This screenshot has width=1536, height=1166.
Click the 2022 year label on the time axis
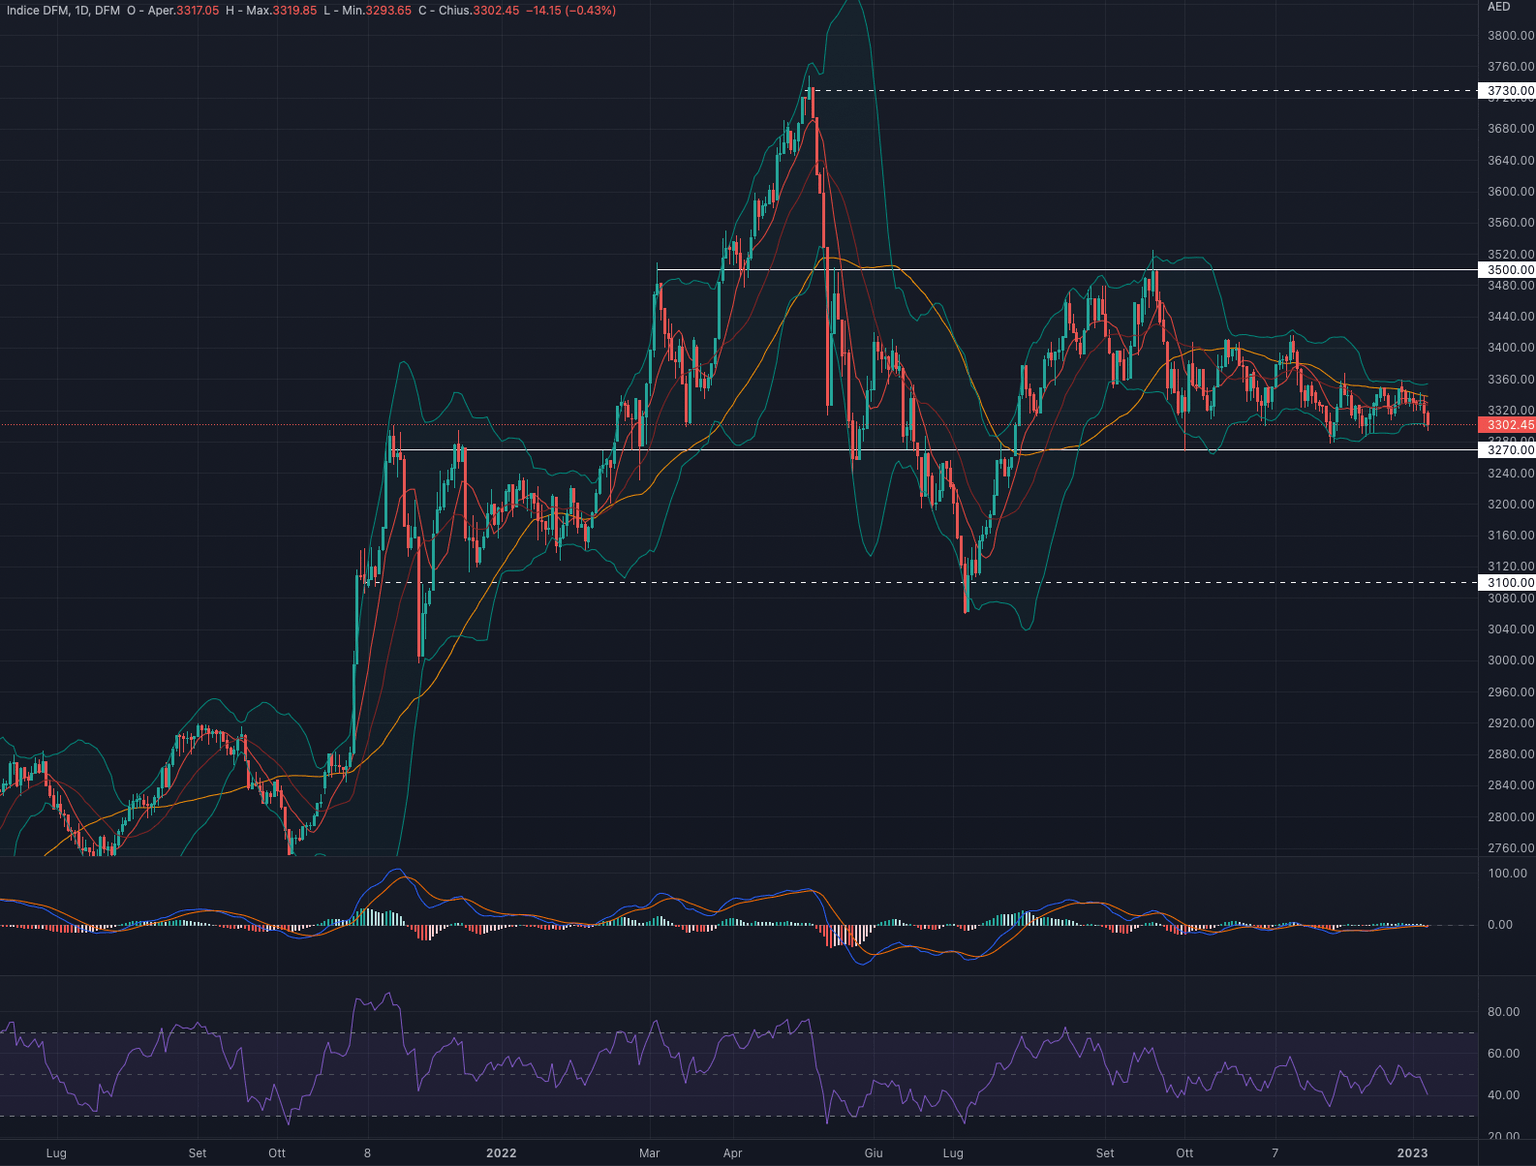tap(501, 1153)
